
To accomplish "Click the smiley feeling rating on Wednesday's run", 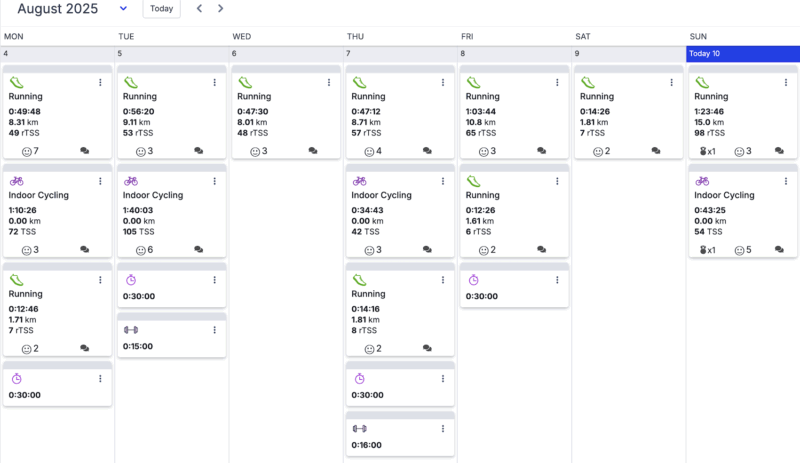I will 259,151.
